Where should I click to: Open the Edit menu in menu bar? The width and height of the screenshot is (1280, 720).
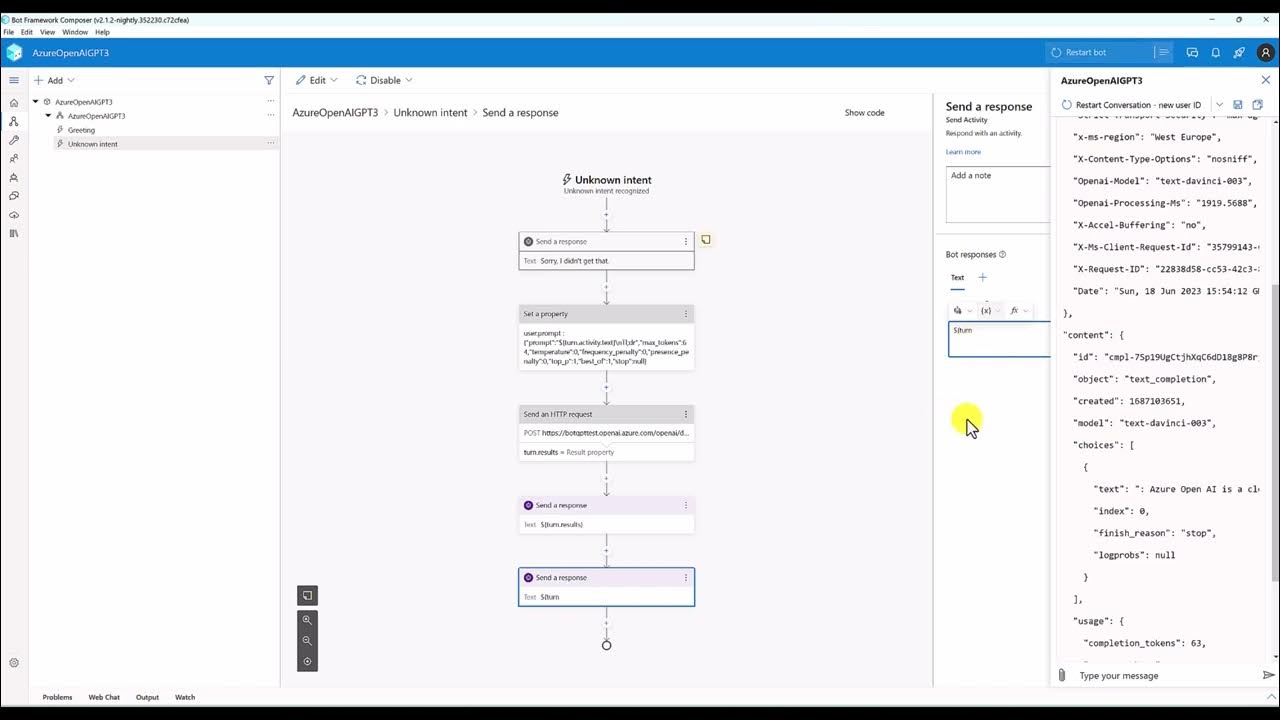(x=27, y=32)
